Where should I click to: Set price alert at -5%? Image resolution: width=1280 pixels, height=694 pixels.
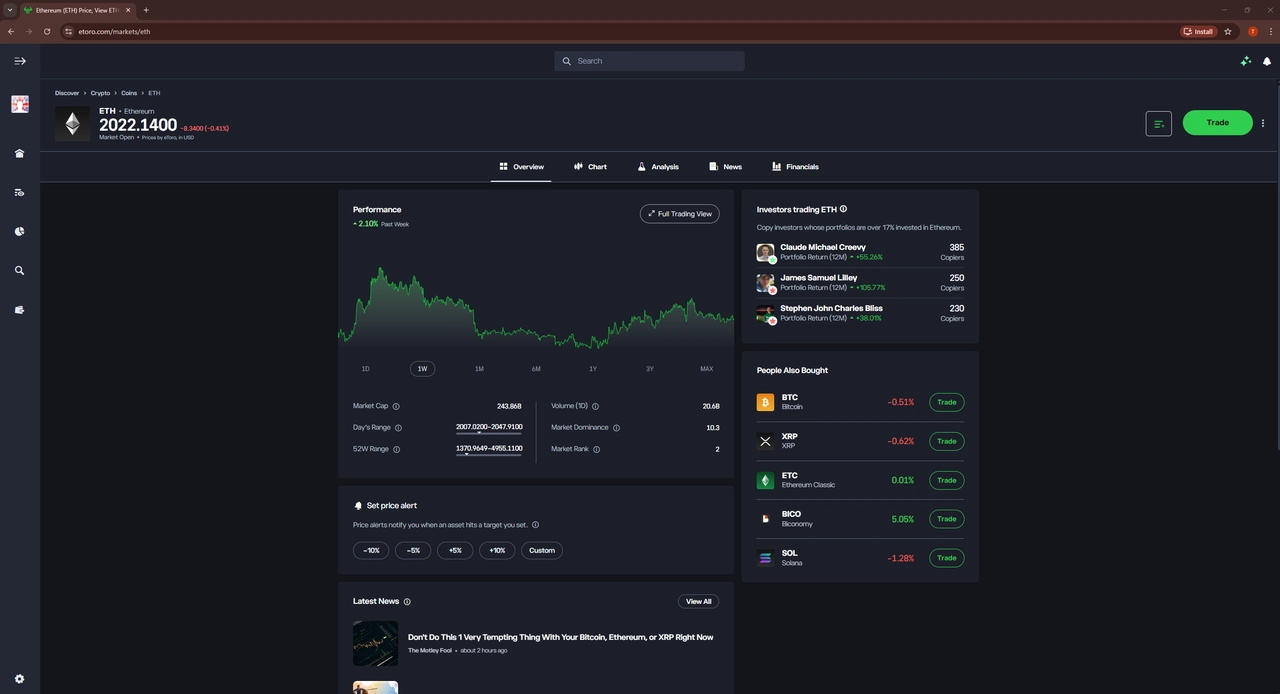pos(413,550)
